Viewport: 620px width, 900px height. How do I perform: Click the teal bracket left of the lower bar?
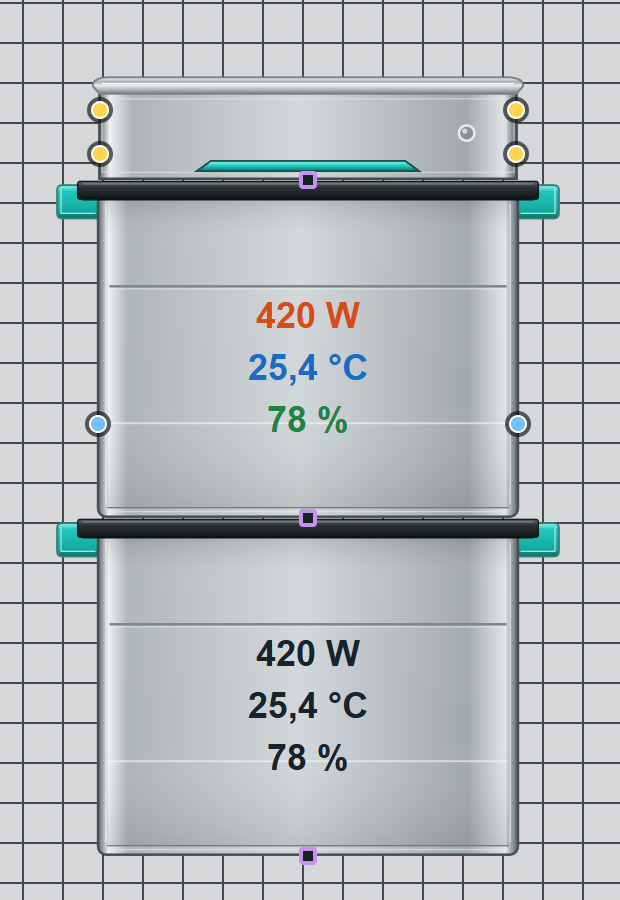click(x=78, y=540)
